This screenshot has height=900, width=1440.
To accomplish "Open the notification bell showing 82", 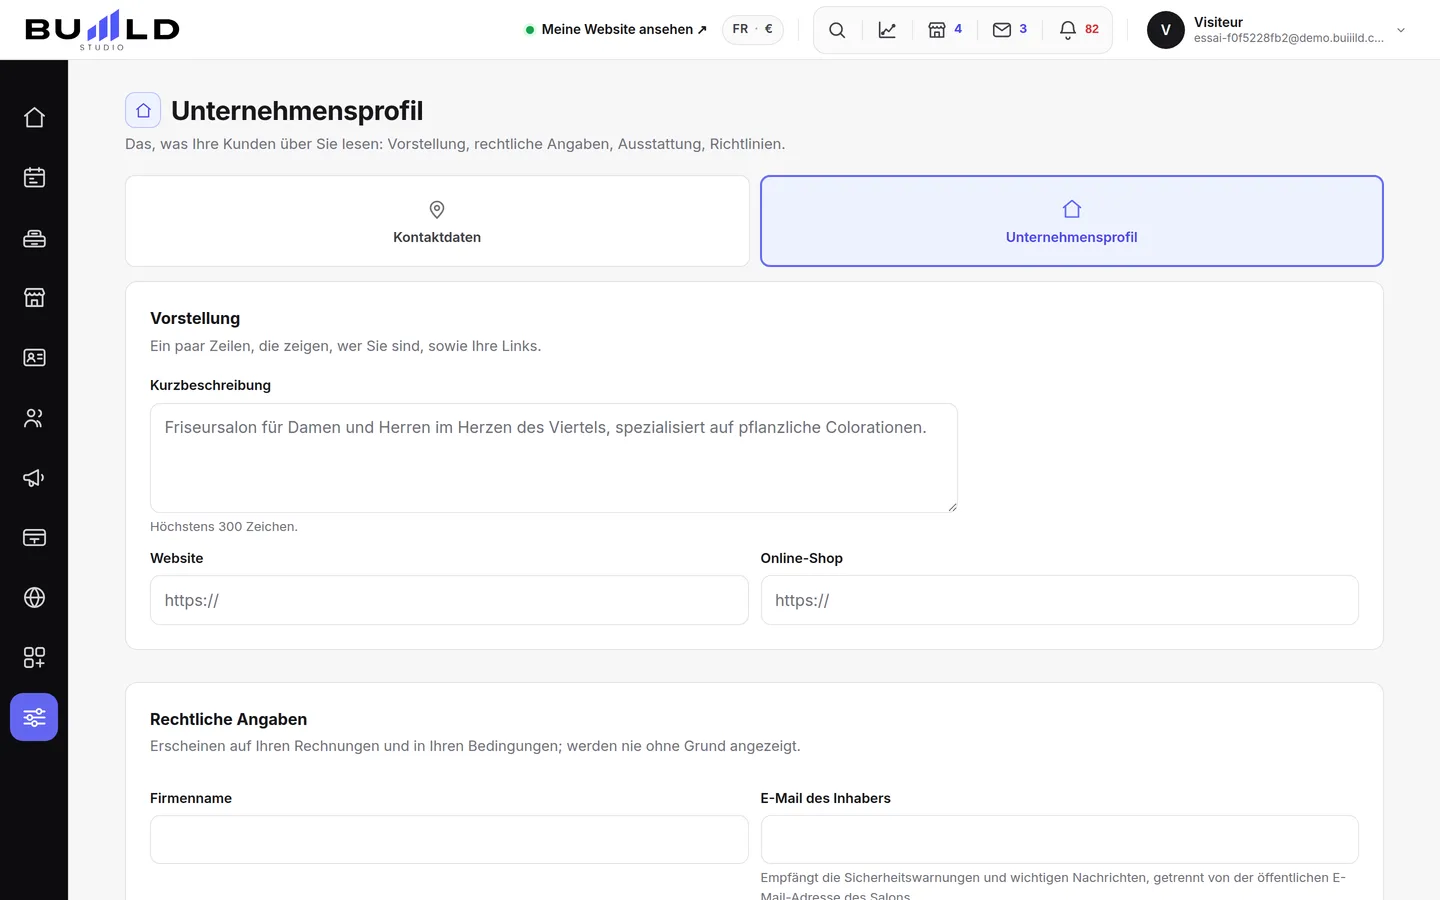I will click(x=1079, y=30).
